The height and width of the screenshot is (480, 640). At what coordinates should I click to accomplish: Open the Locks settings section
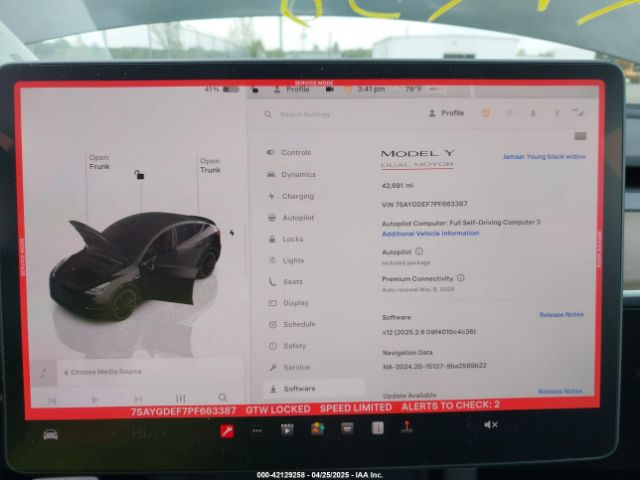coord(286,239)
